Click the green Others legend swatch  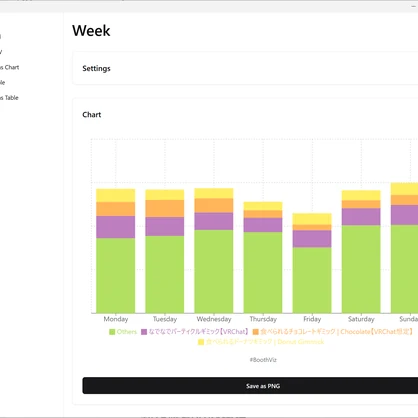pos(112,332)
